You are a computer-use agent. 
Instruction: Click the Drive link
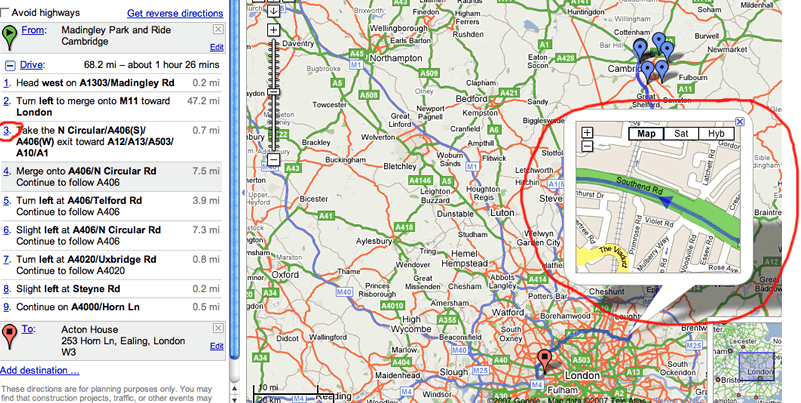pos(32,65)
